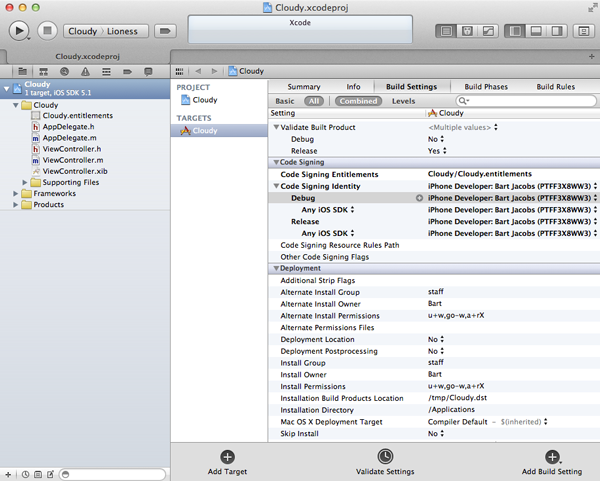Select the Cloudy Lioness scheme selector

pos(106,31)
